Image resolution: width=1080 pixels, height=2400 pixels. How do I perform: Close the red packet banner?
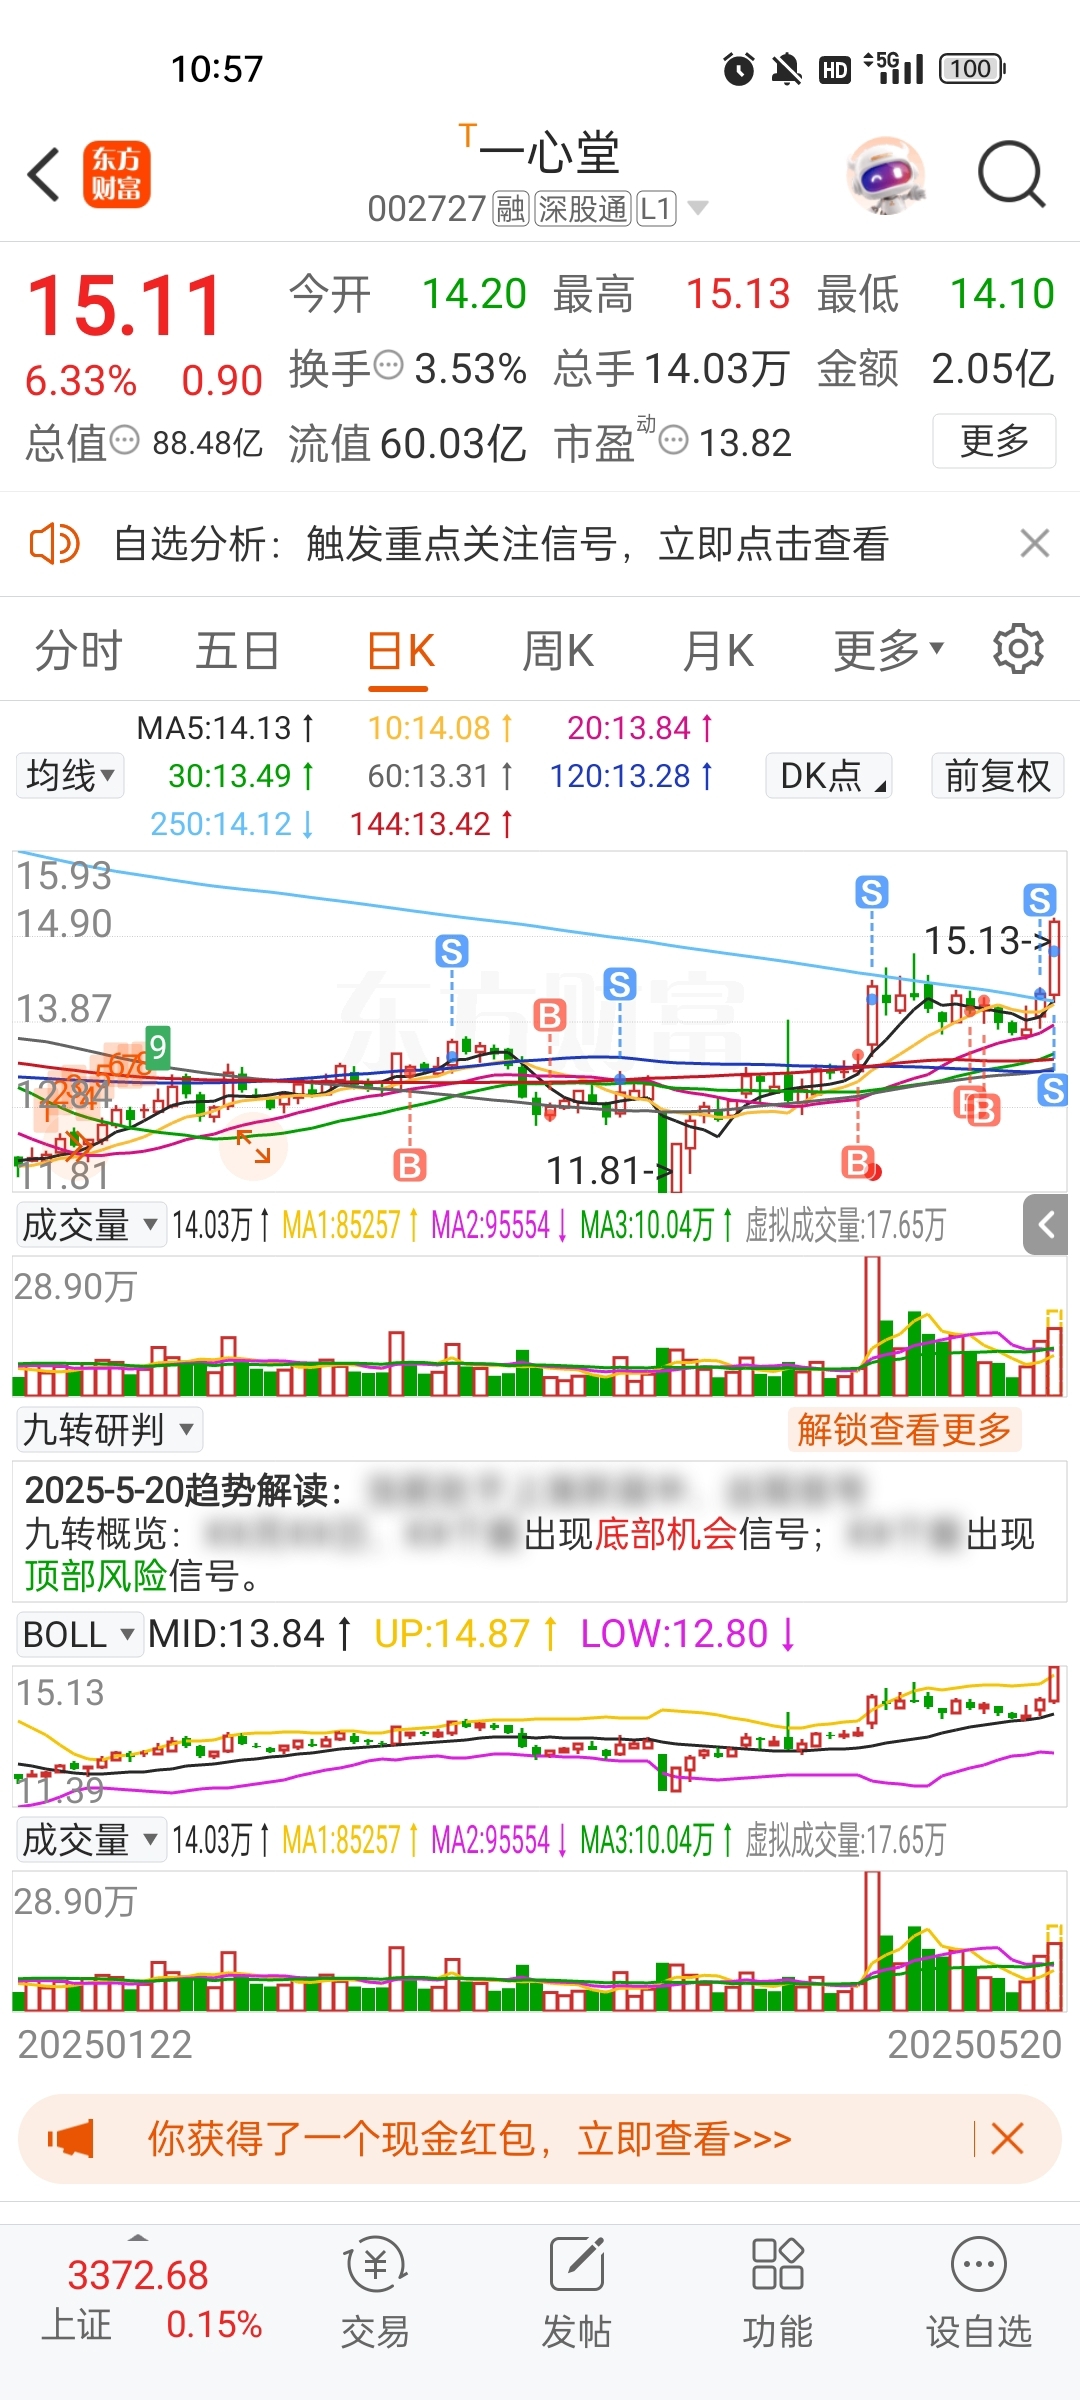click(1006, 2139)
